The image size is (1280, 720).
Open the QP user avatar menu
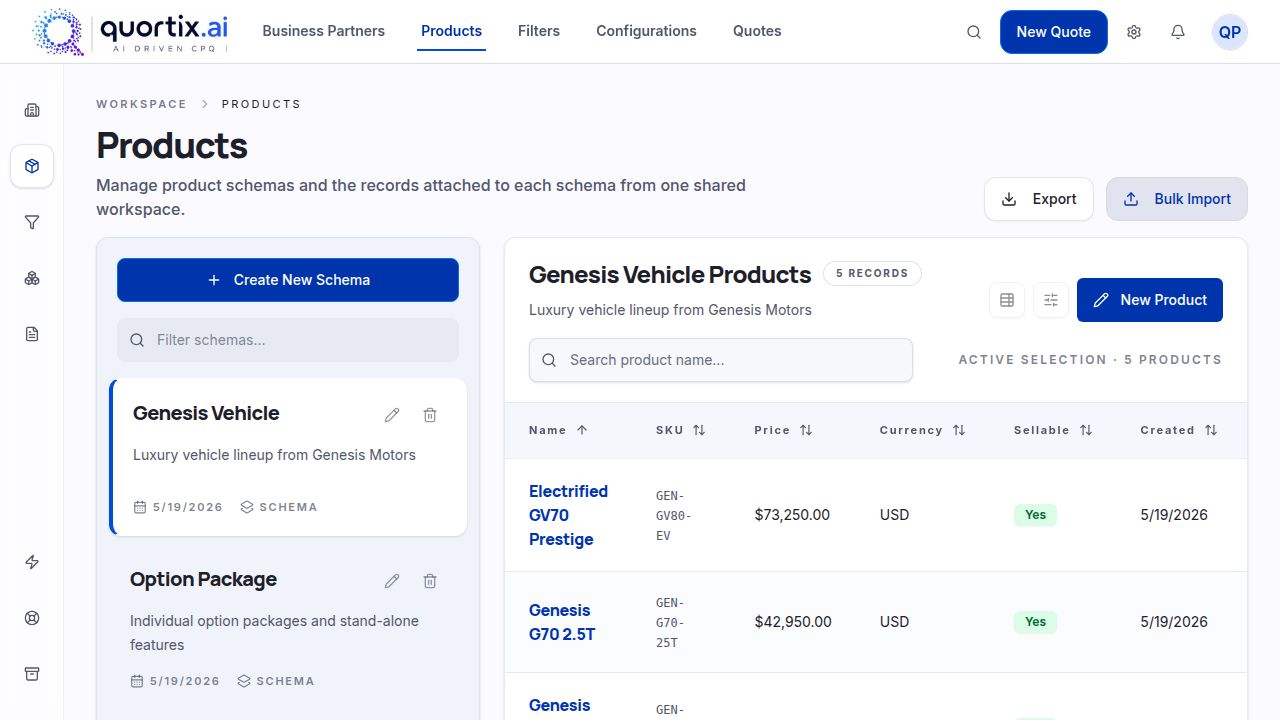click(x=1230, y=32)
